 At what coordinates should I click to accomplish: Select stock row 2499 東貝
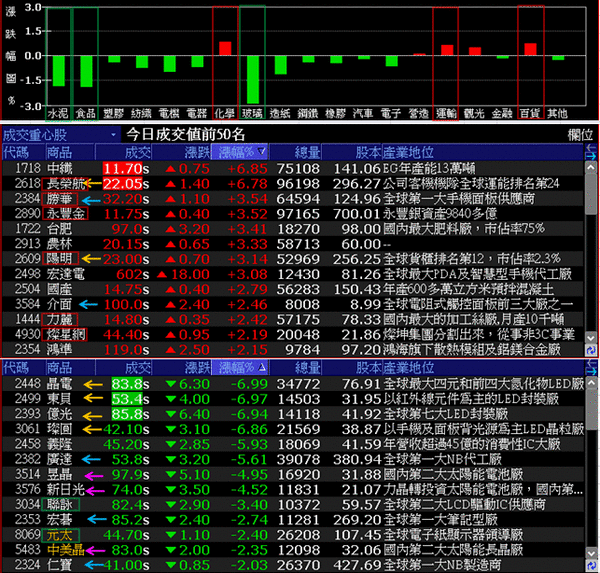(x=293, y=399)
